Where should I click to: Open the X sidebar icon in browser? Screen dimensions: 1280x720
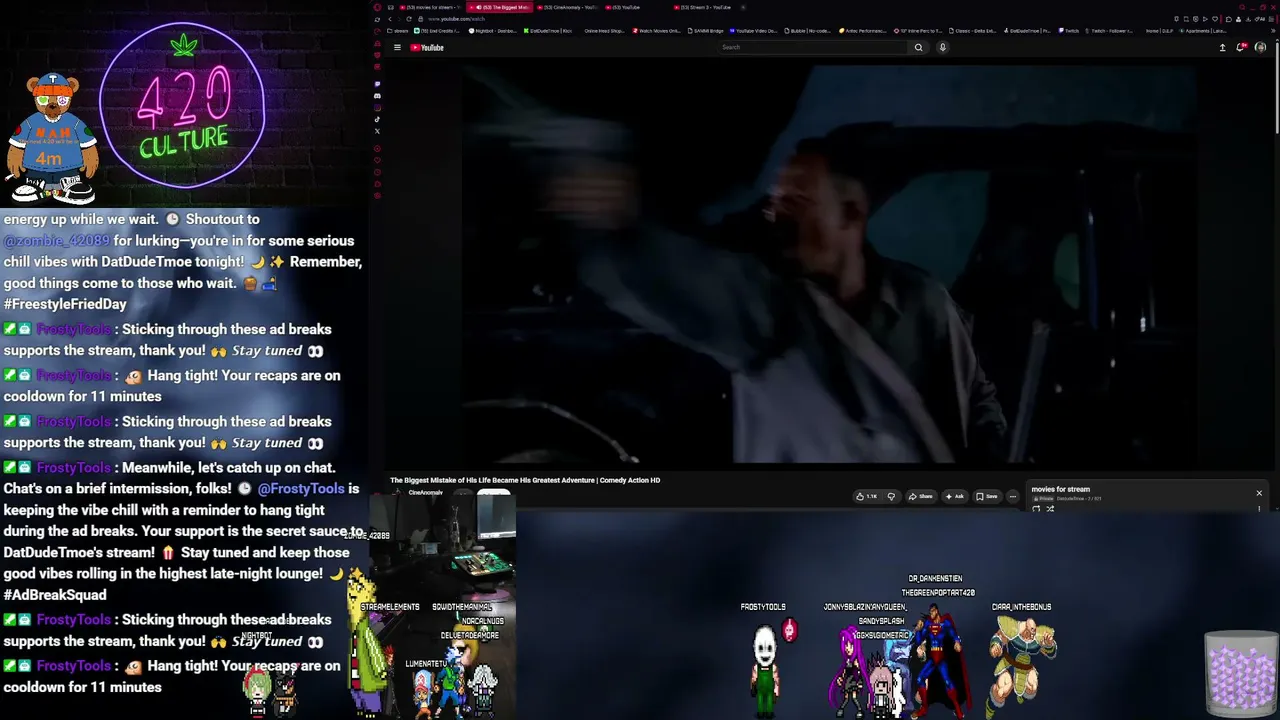(x=377, y=131)
